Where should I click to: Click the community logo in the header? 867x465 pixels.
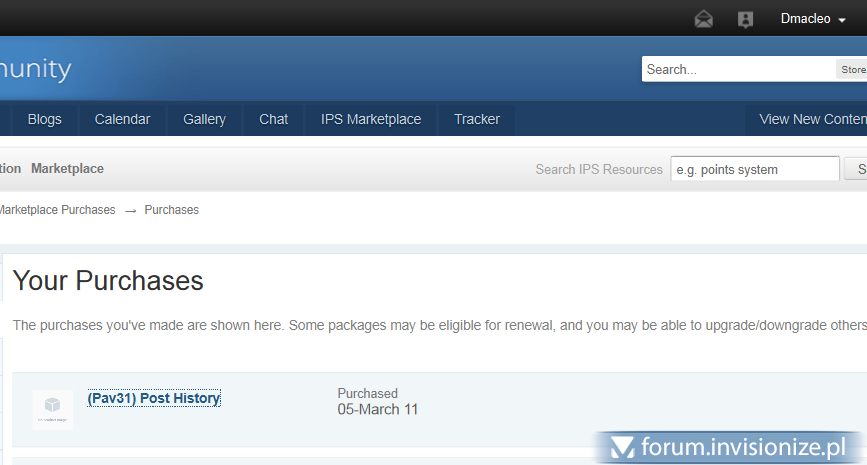(35, 69)
